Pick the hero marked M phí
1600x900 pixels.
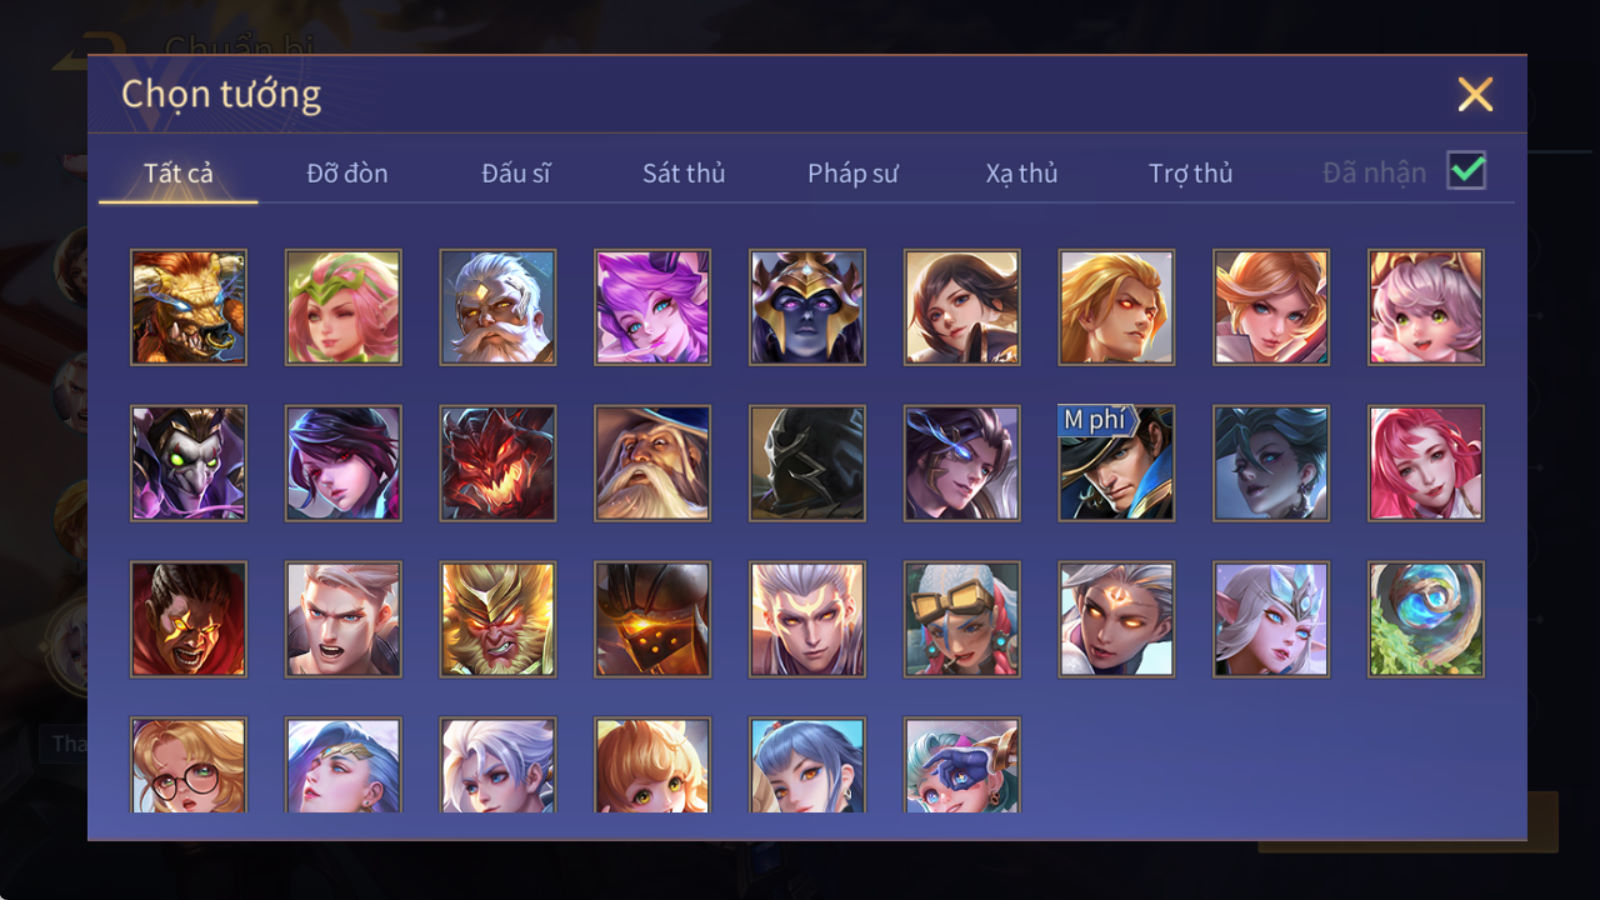[1116, 463]
